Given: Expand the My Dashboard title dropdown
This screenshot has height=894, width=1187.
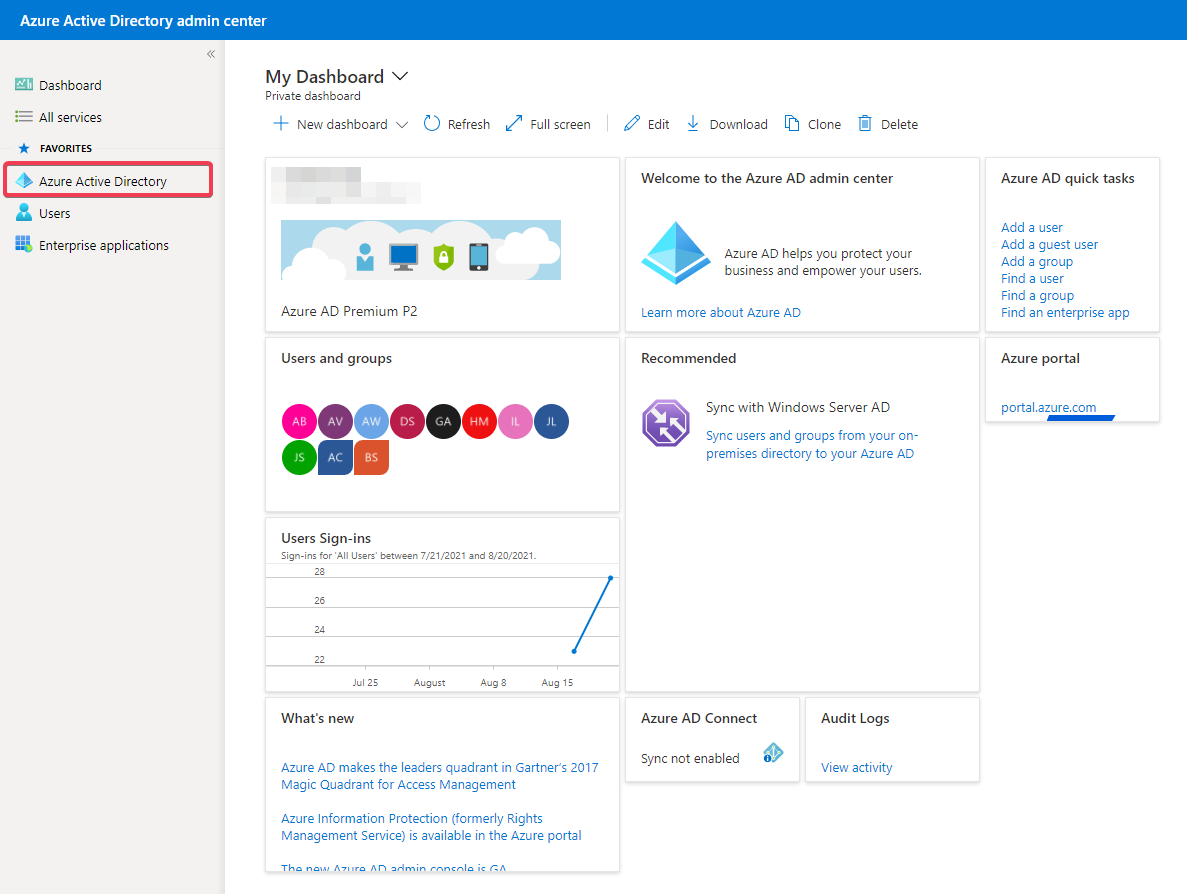Looking at the screenshot, I should pos(400,77).
